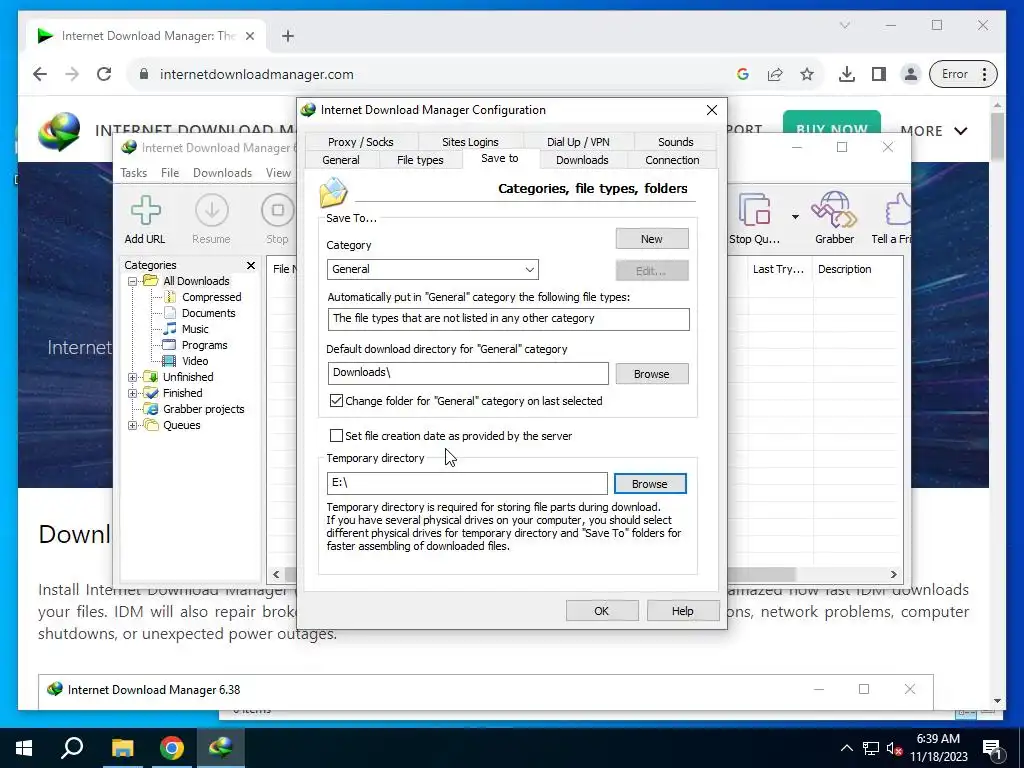Open the Category General combo box
The height and width of the screenshot is (768, 1024).
432,269
